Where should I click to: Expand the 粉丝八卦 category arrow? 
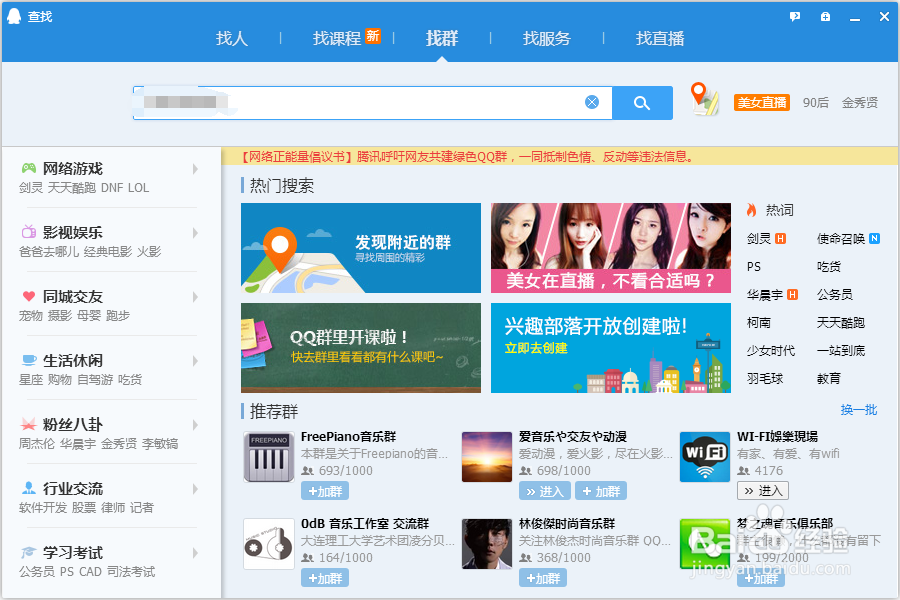point(195,425)
